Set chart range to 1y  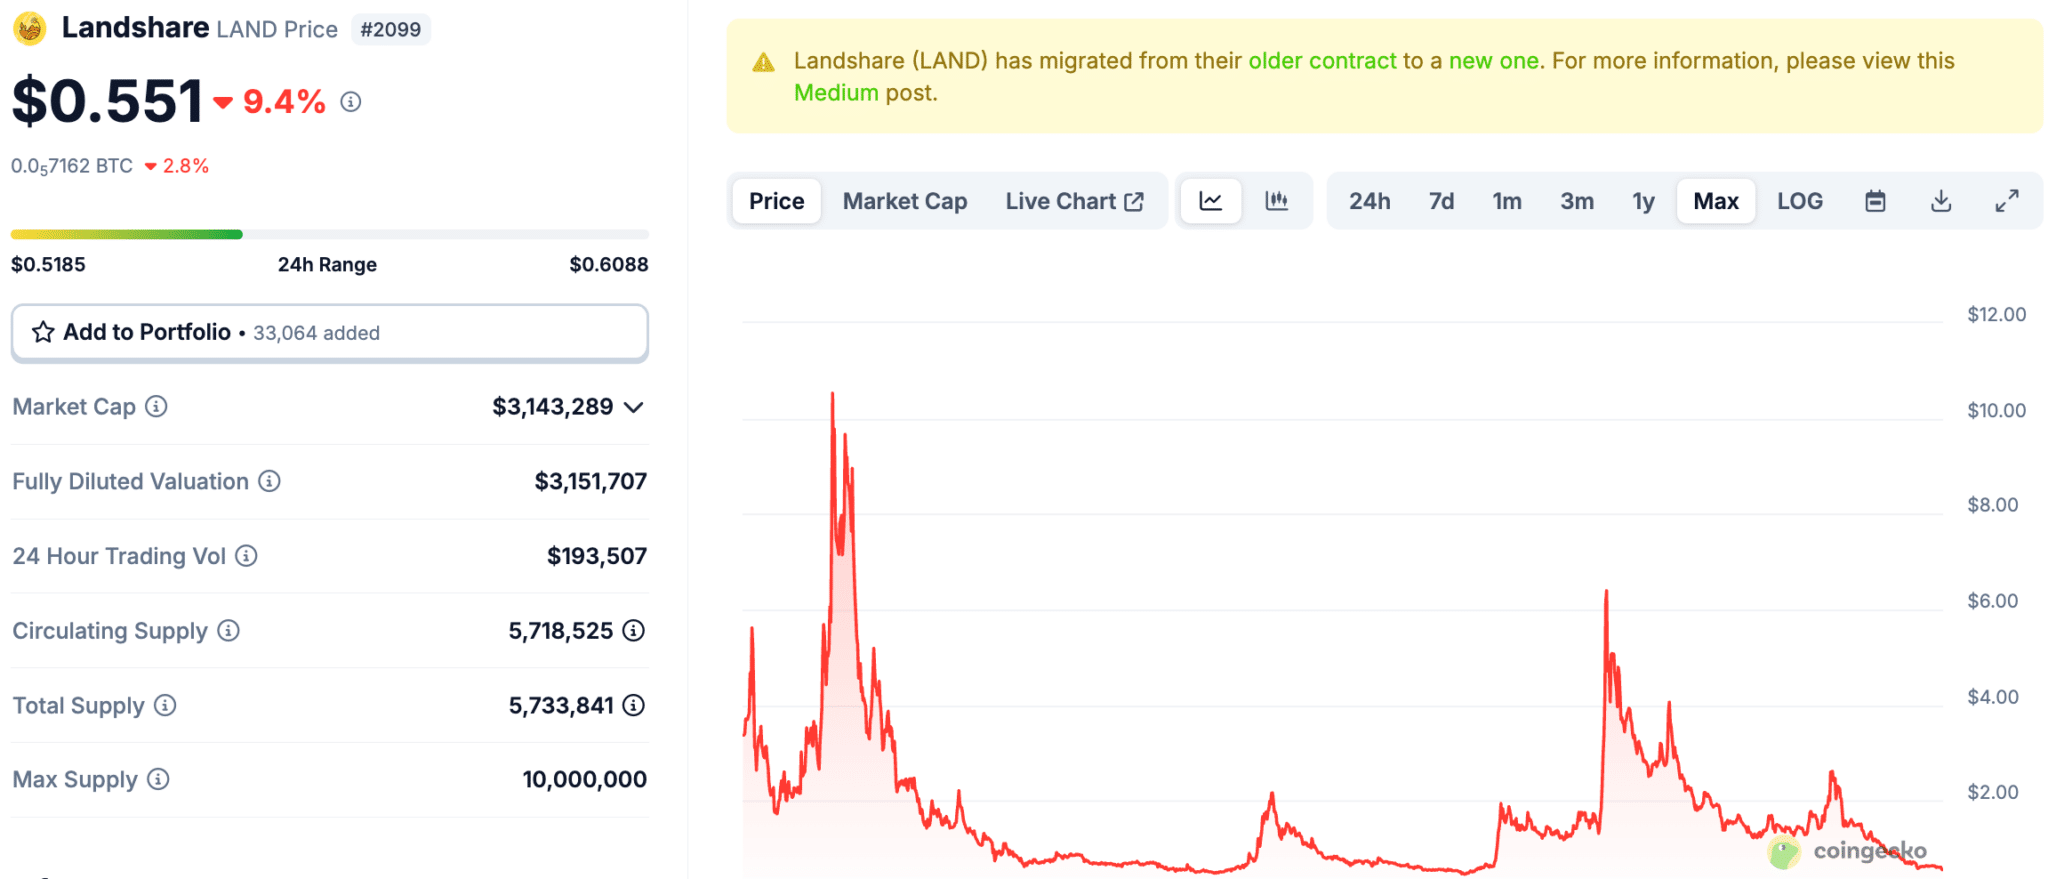coord(1643,201)
